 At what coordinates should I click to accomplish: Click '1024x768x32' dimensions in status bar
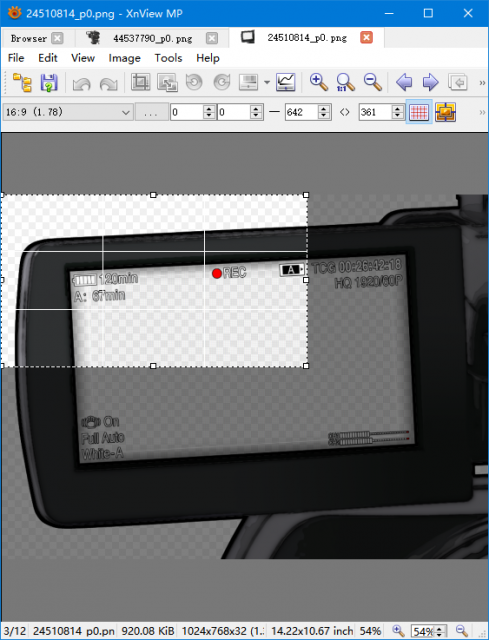pos(223,631)
